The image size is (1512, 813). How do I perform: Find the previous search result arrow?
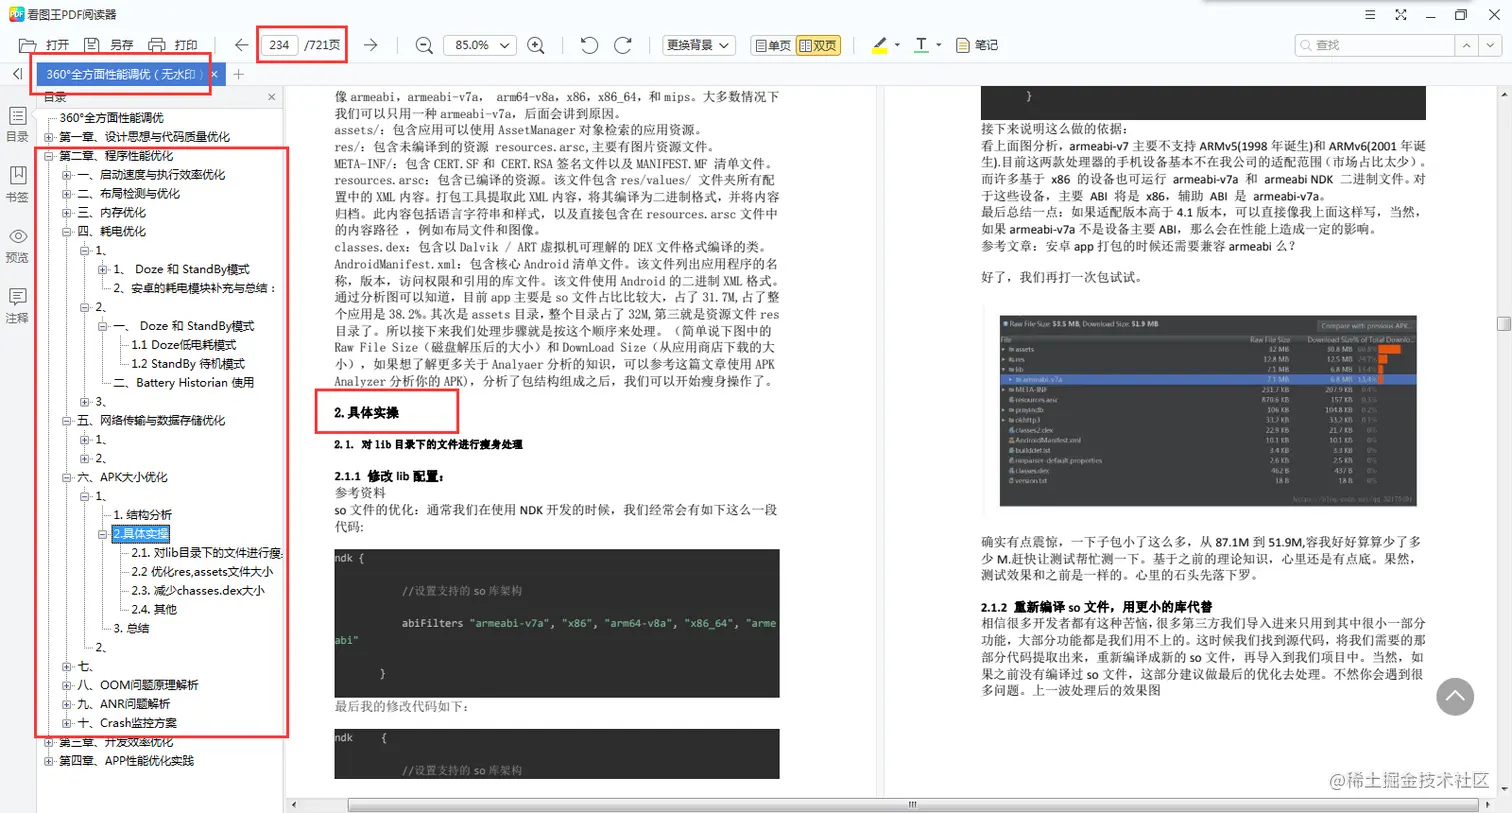point(1466,45)
